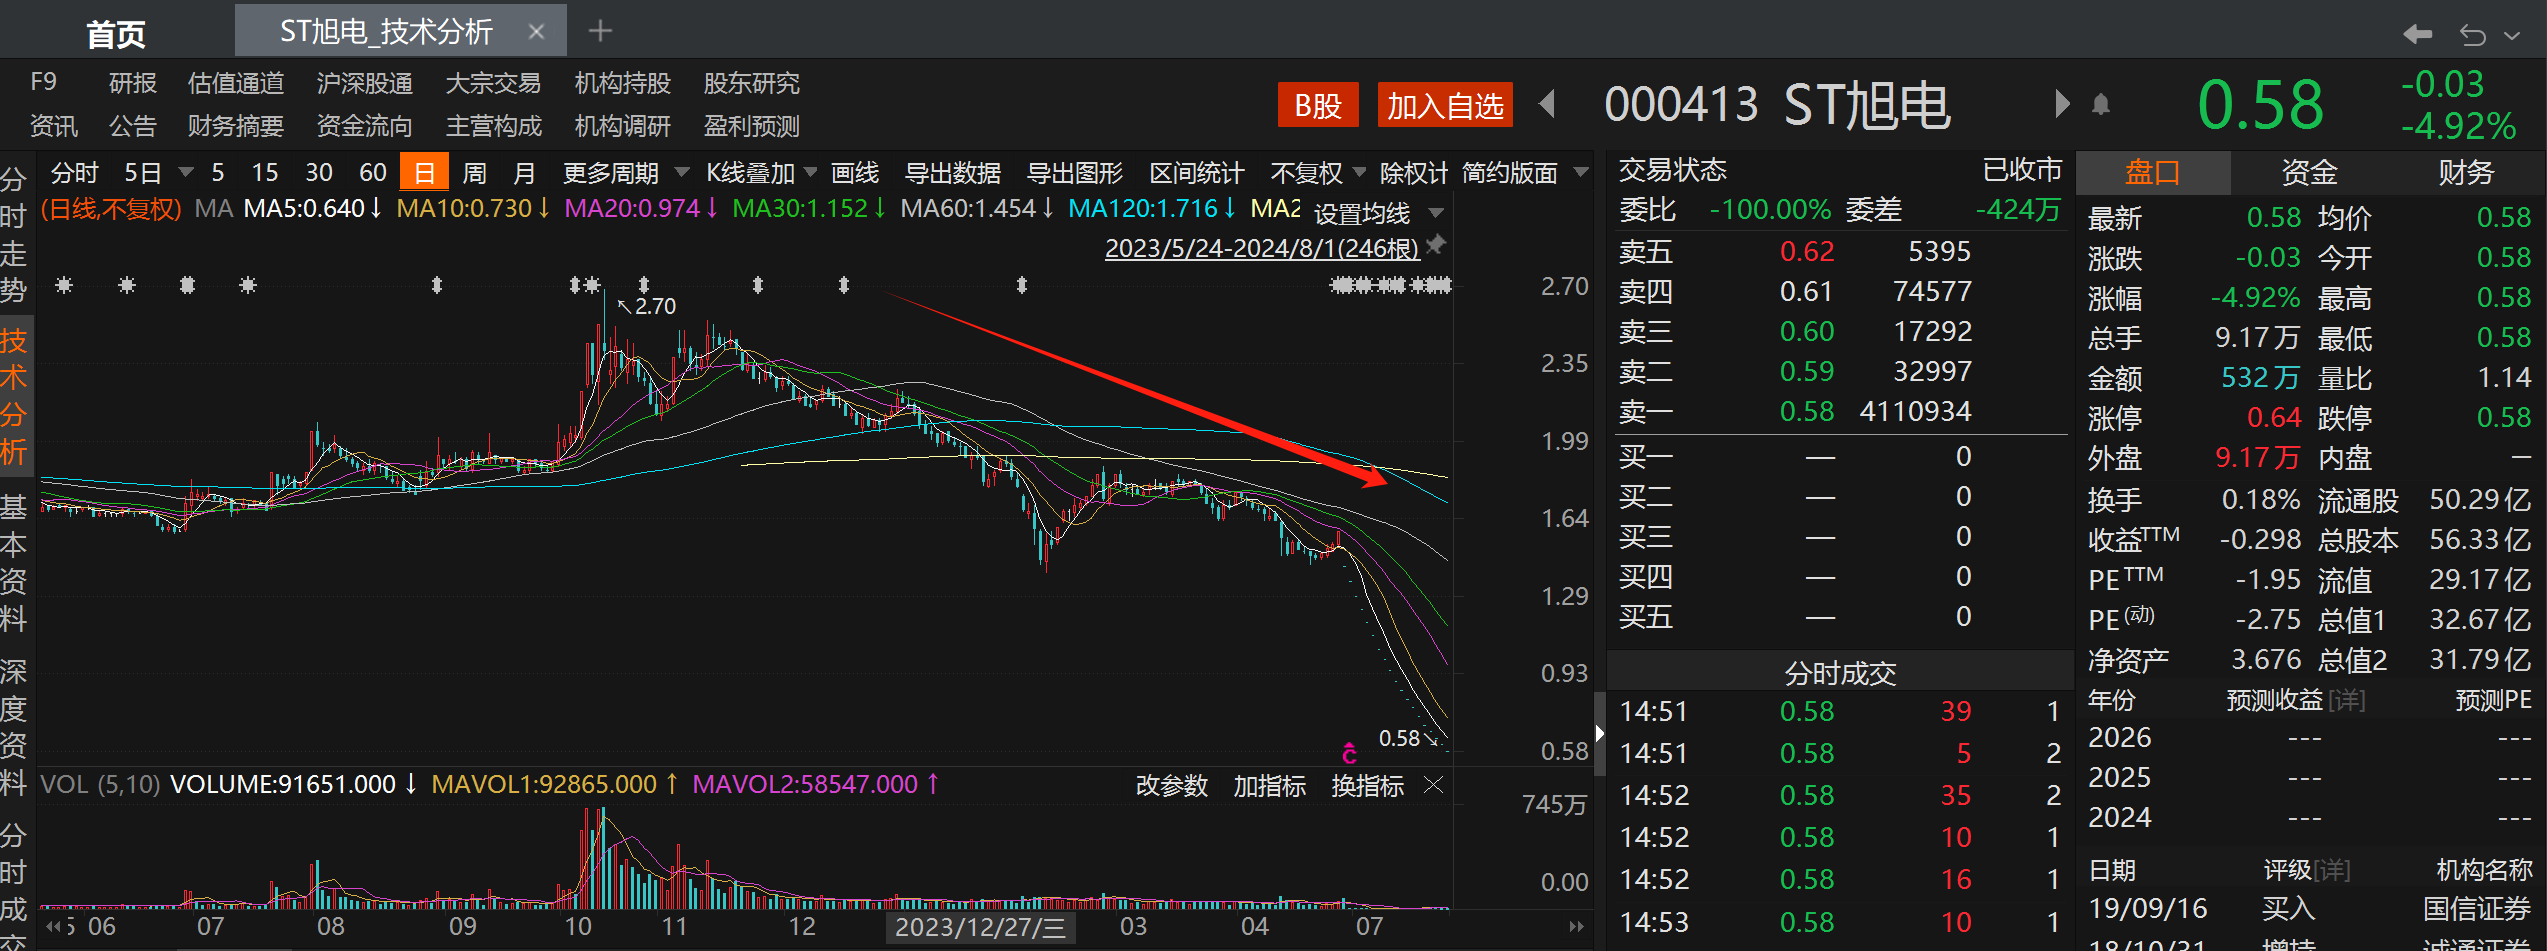
Task: Click the 导出数据 button
Action: click(953, 173)
